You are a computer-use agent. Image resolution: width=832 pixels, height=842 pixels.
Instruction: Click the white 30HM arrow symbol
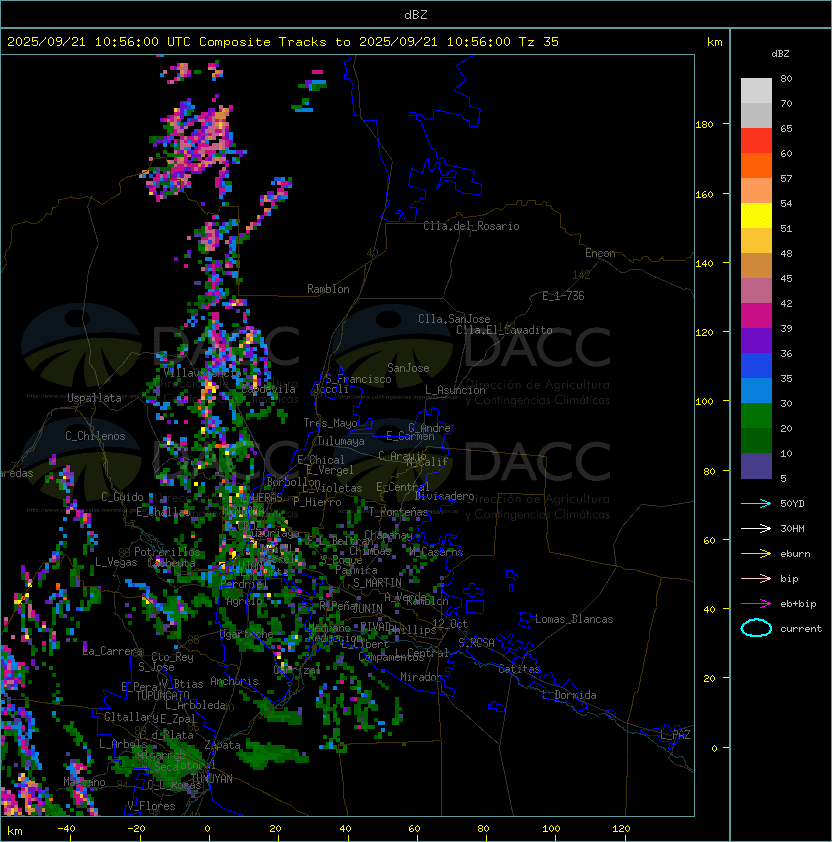click(756, 528)
